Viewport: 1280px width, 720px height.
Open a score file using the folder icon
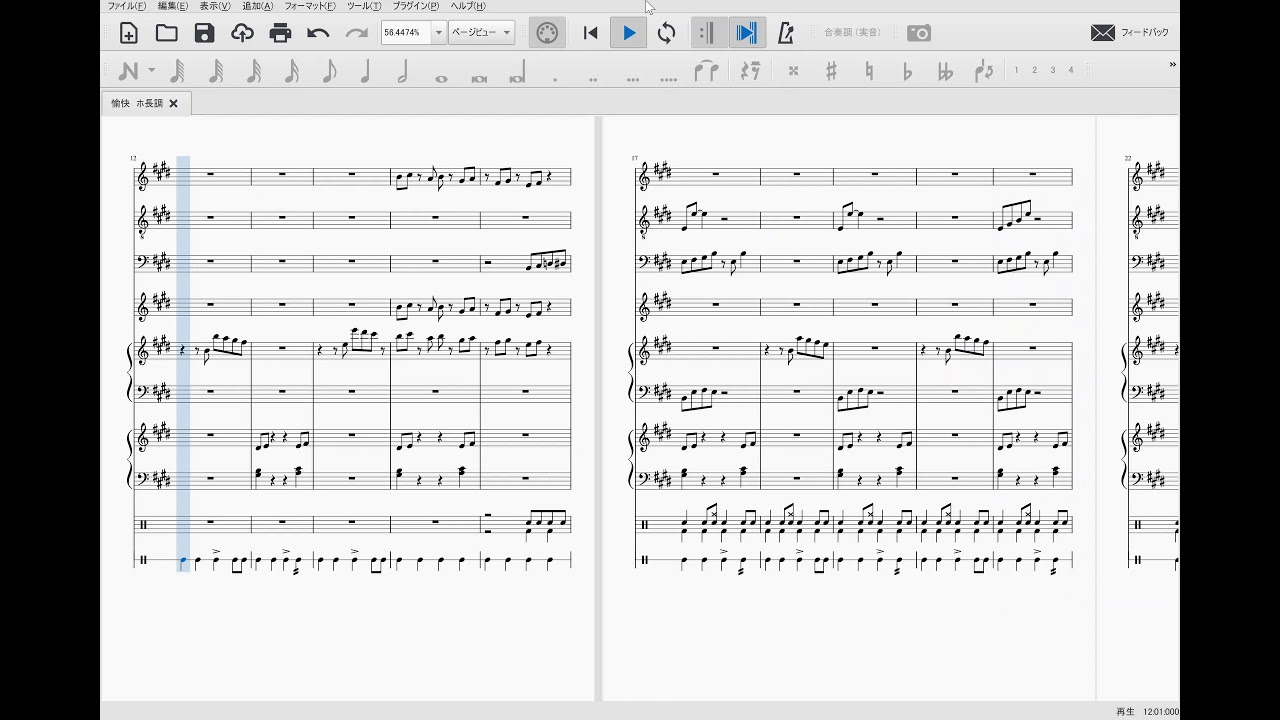coord(167,33)
